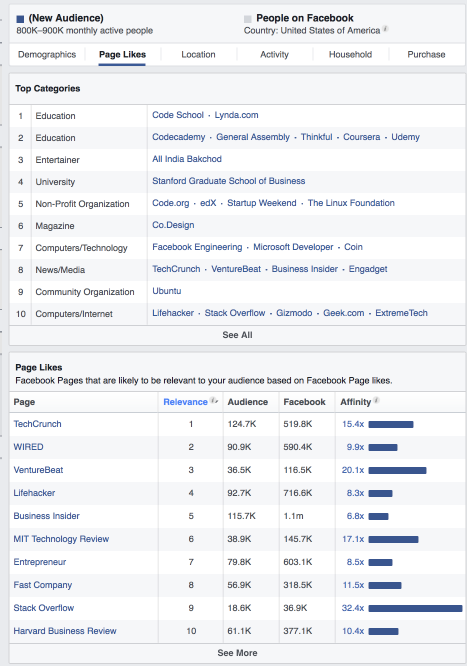Viewport: 467px width, 666px height.
Task: Open the Microsoft Developer link
Action: 293,247
